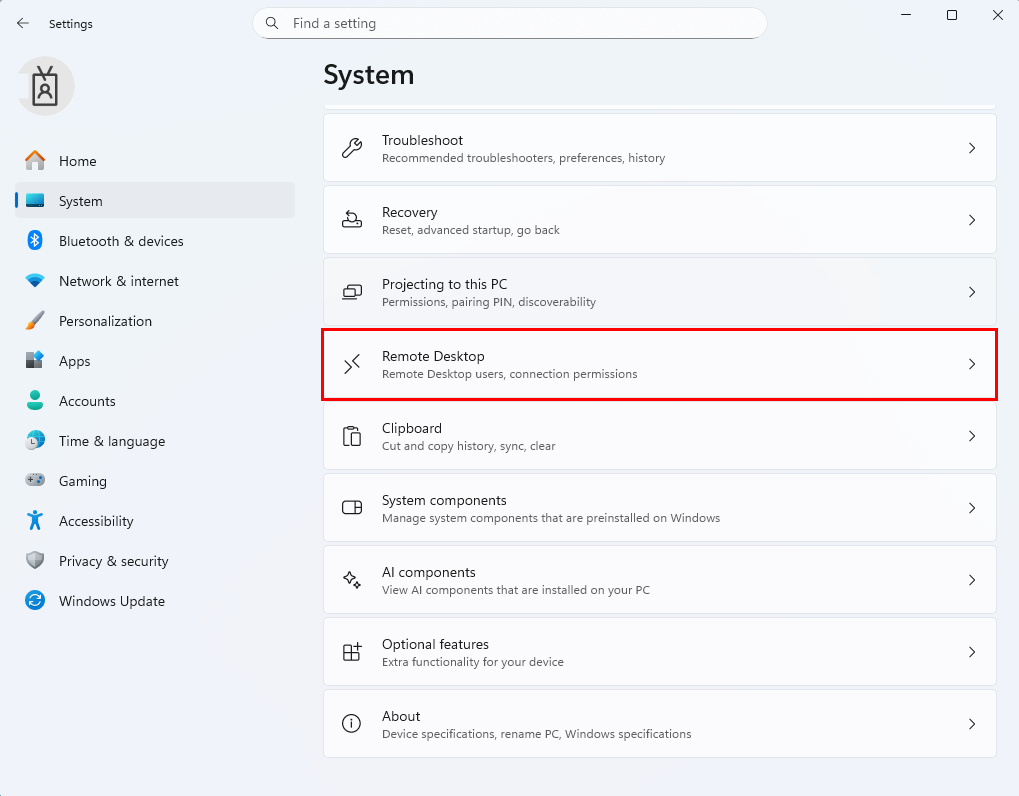
Task: Open System components via right chevron
Action: [971, 508]
